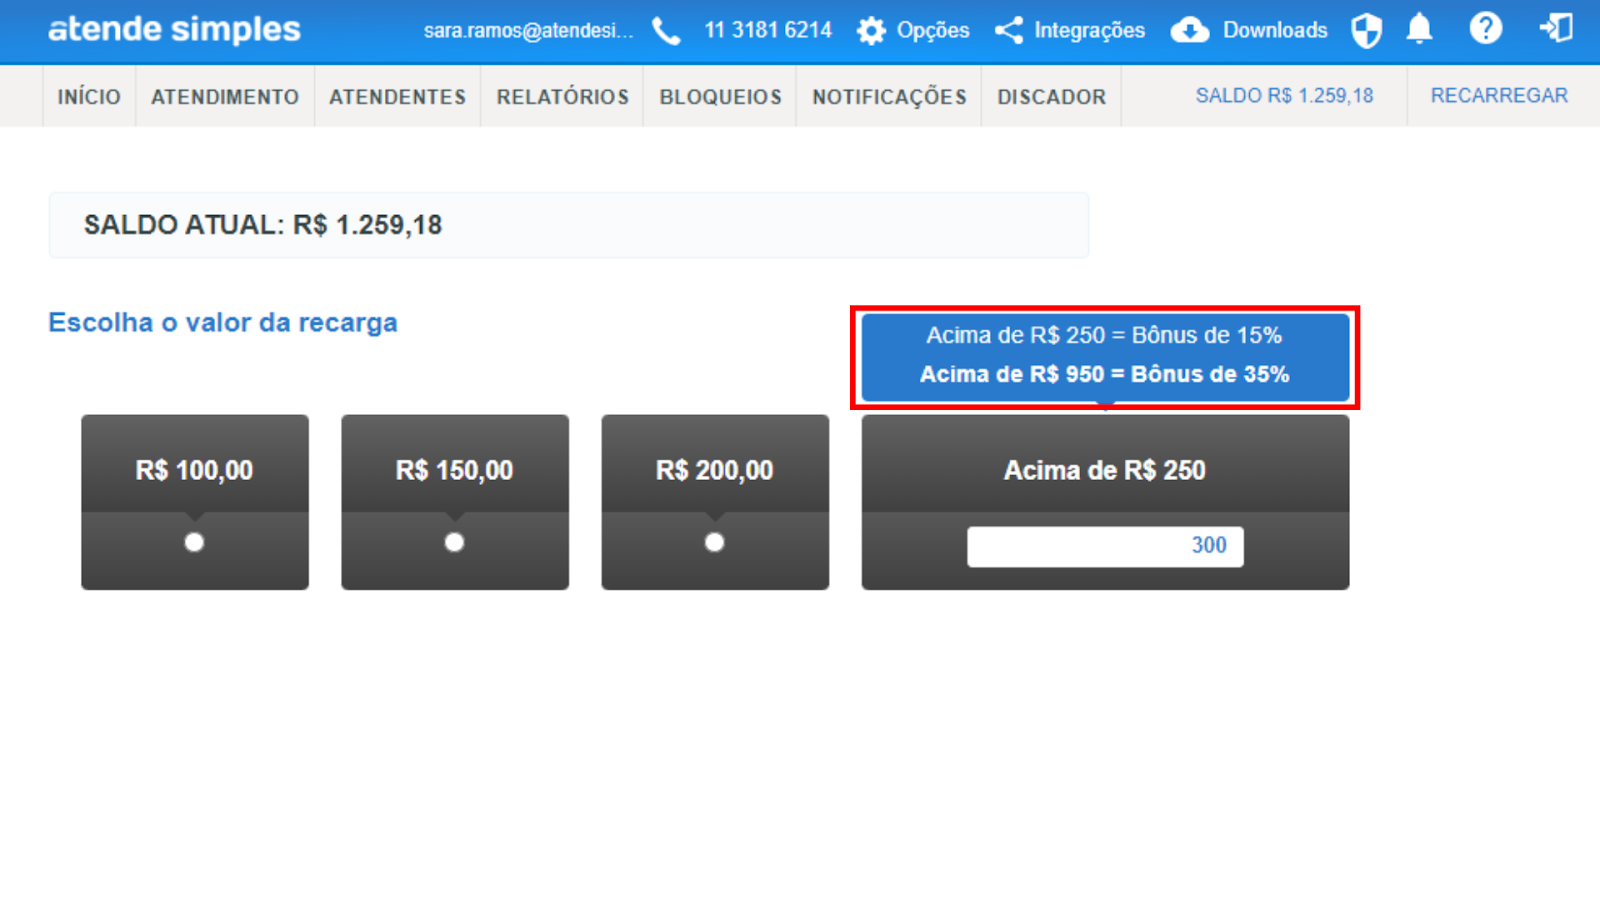Click the help question mark icon
This screenshot has height=900, width=1600.
(x=1486, y=28)
